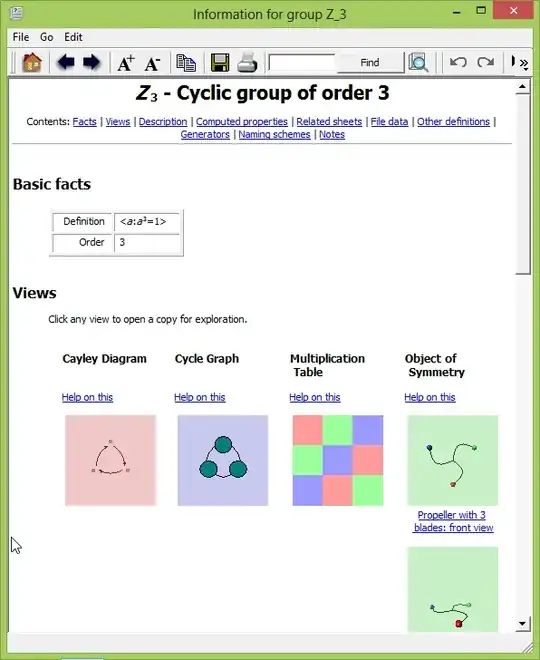The image size is (540, 660).
Task: Open the Edit menu
Action: click(73, 37)
